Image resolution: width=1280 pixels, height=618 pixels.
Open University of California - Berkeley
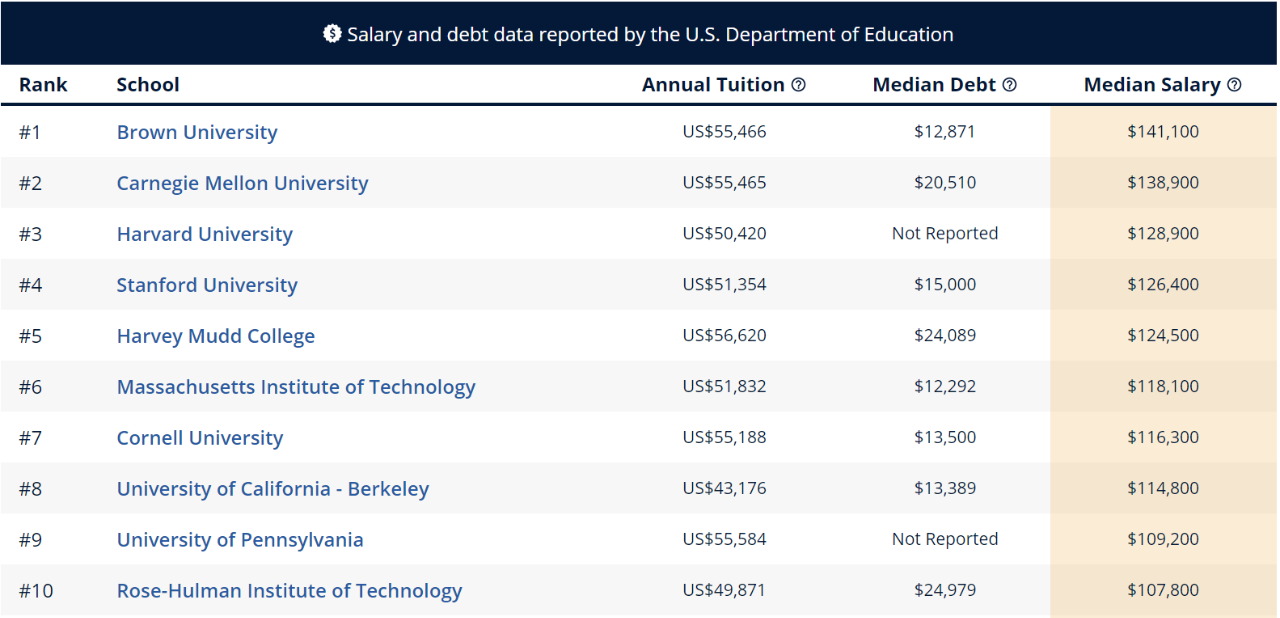[x=273, y=489]
